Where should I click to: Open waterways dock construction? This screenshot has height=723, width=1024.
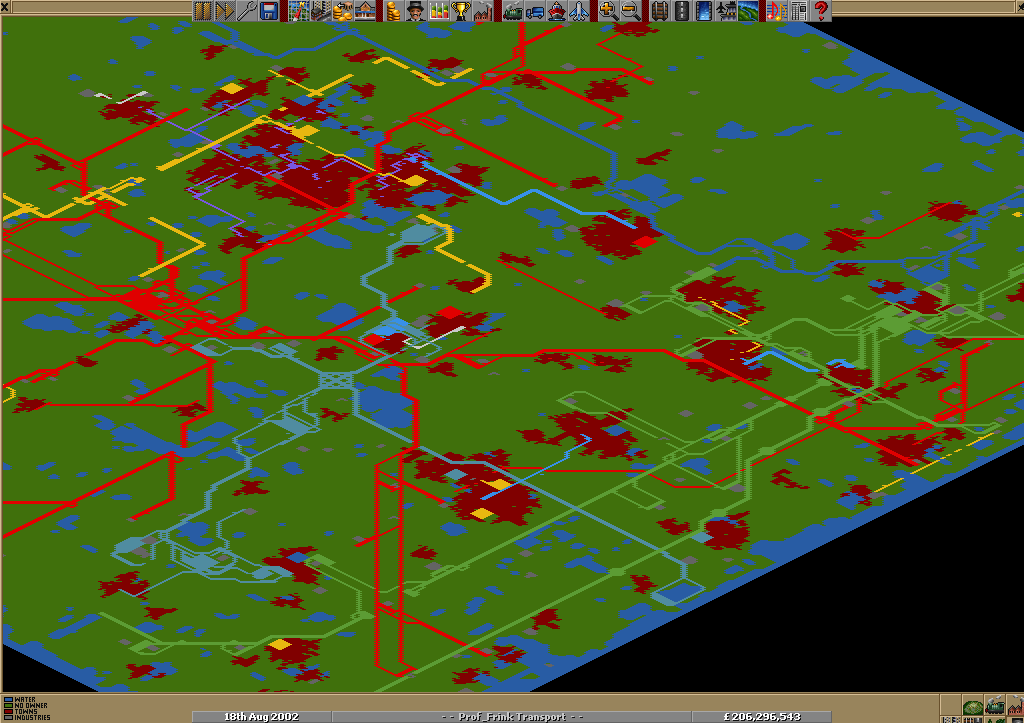tap(704, 10)
